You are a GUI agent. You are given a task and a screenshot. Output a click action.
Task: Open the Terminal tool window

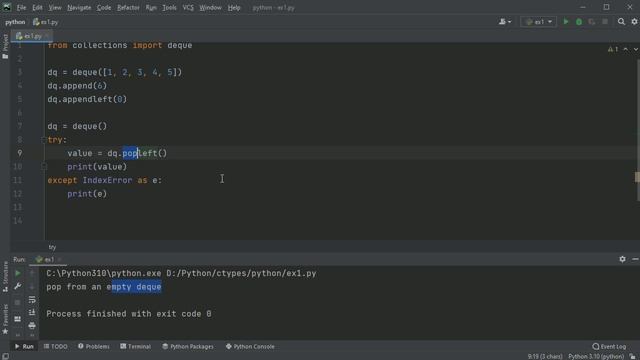136,347
